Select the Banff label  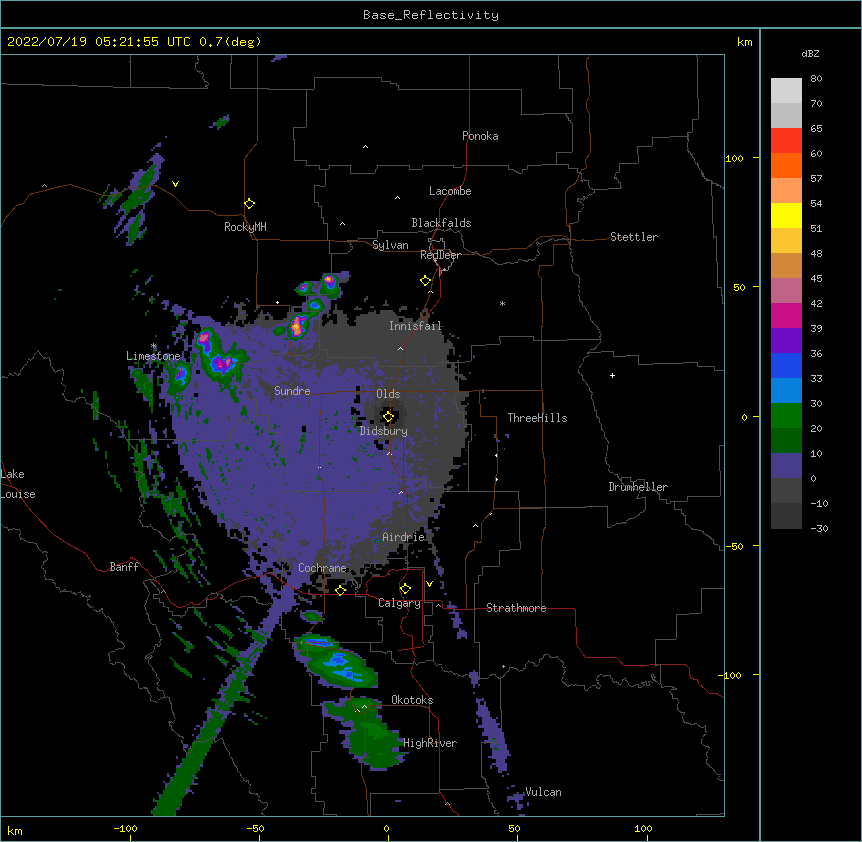124,567
